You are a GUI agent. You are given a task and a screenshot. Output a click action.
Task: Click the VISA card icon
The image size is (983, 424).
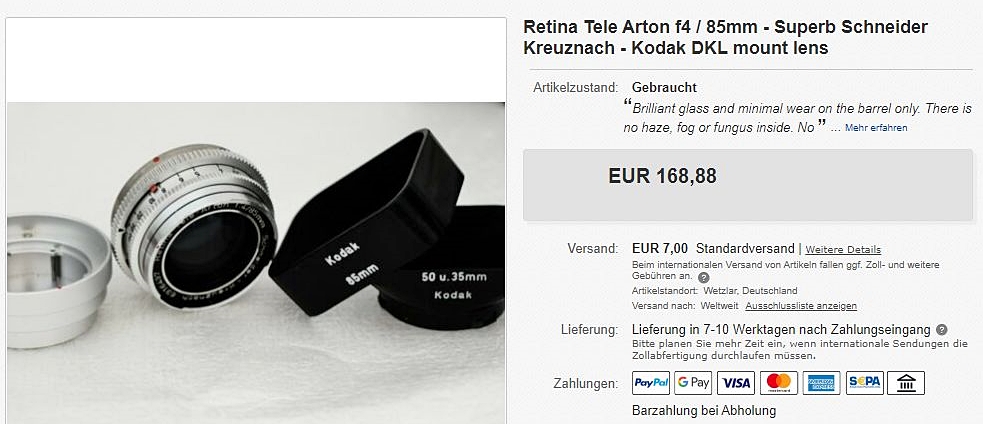(736, 383)
